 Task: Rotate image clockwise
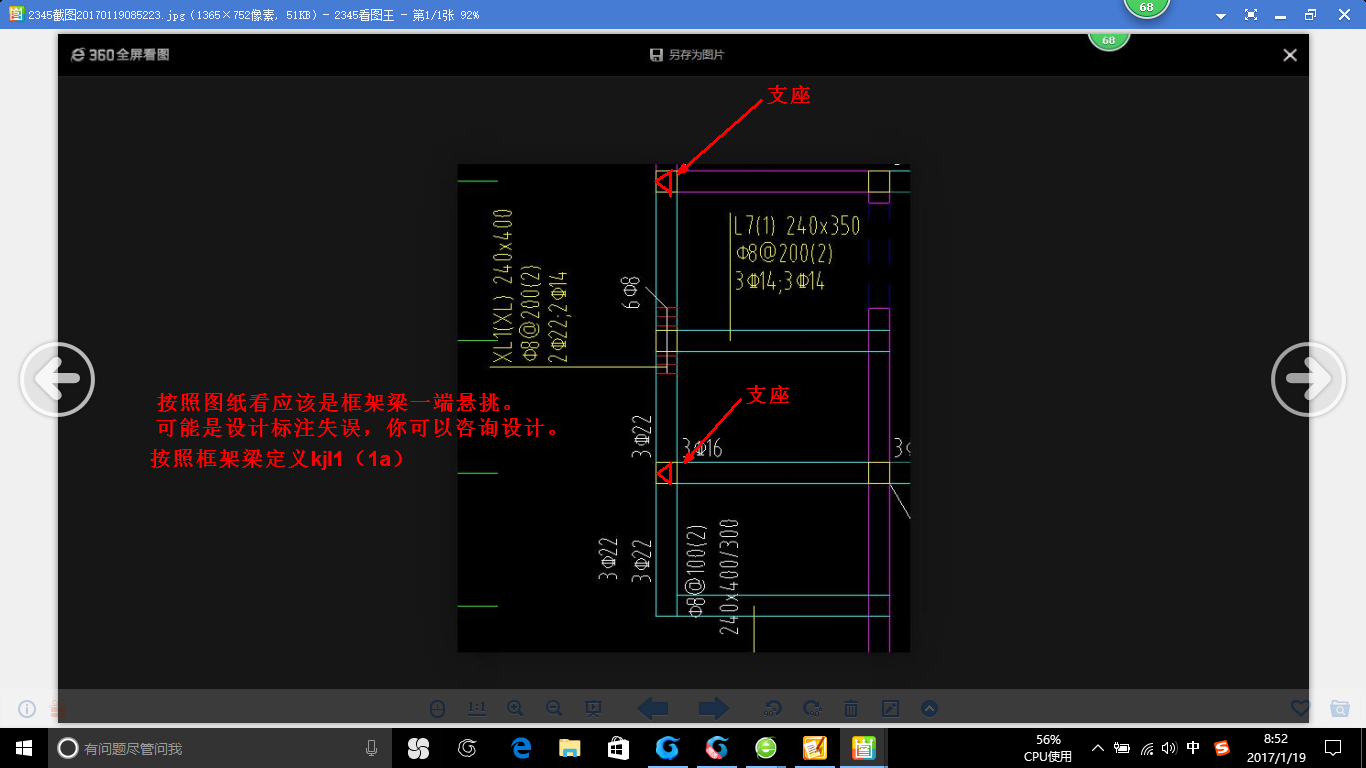(812, 709)
